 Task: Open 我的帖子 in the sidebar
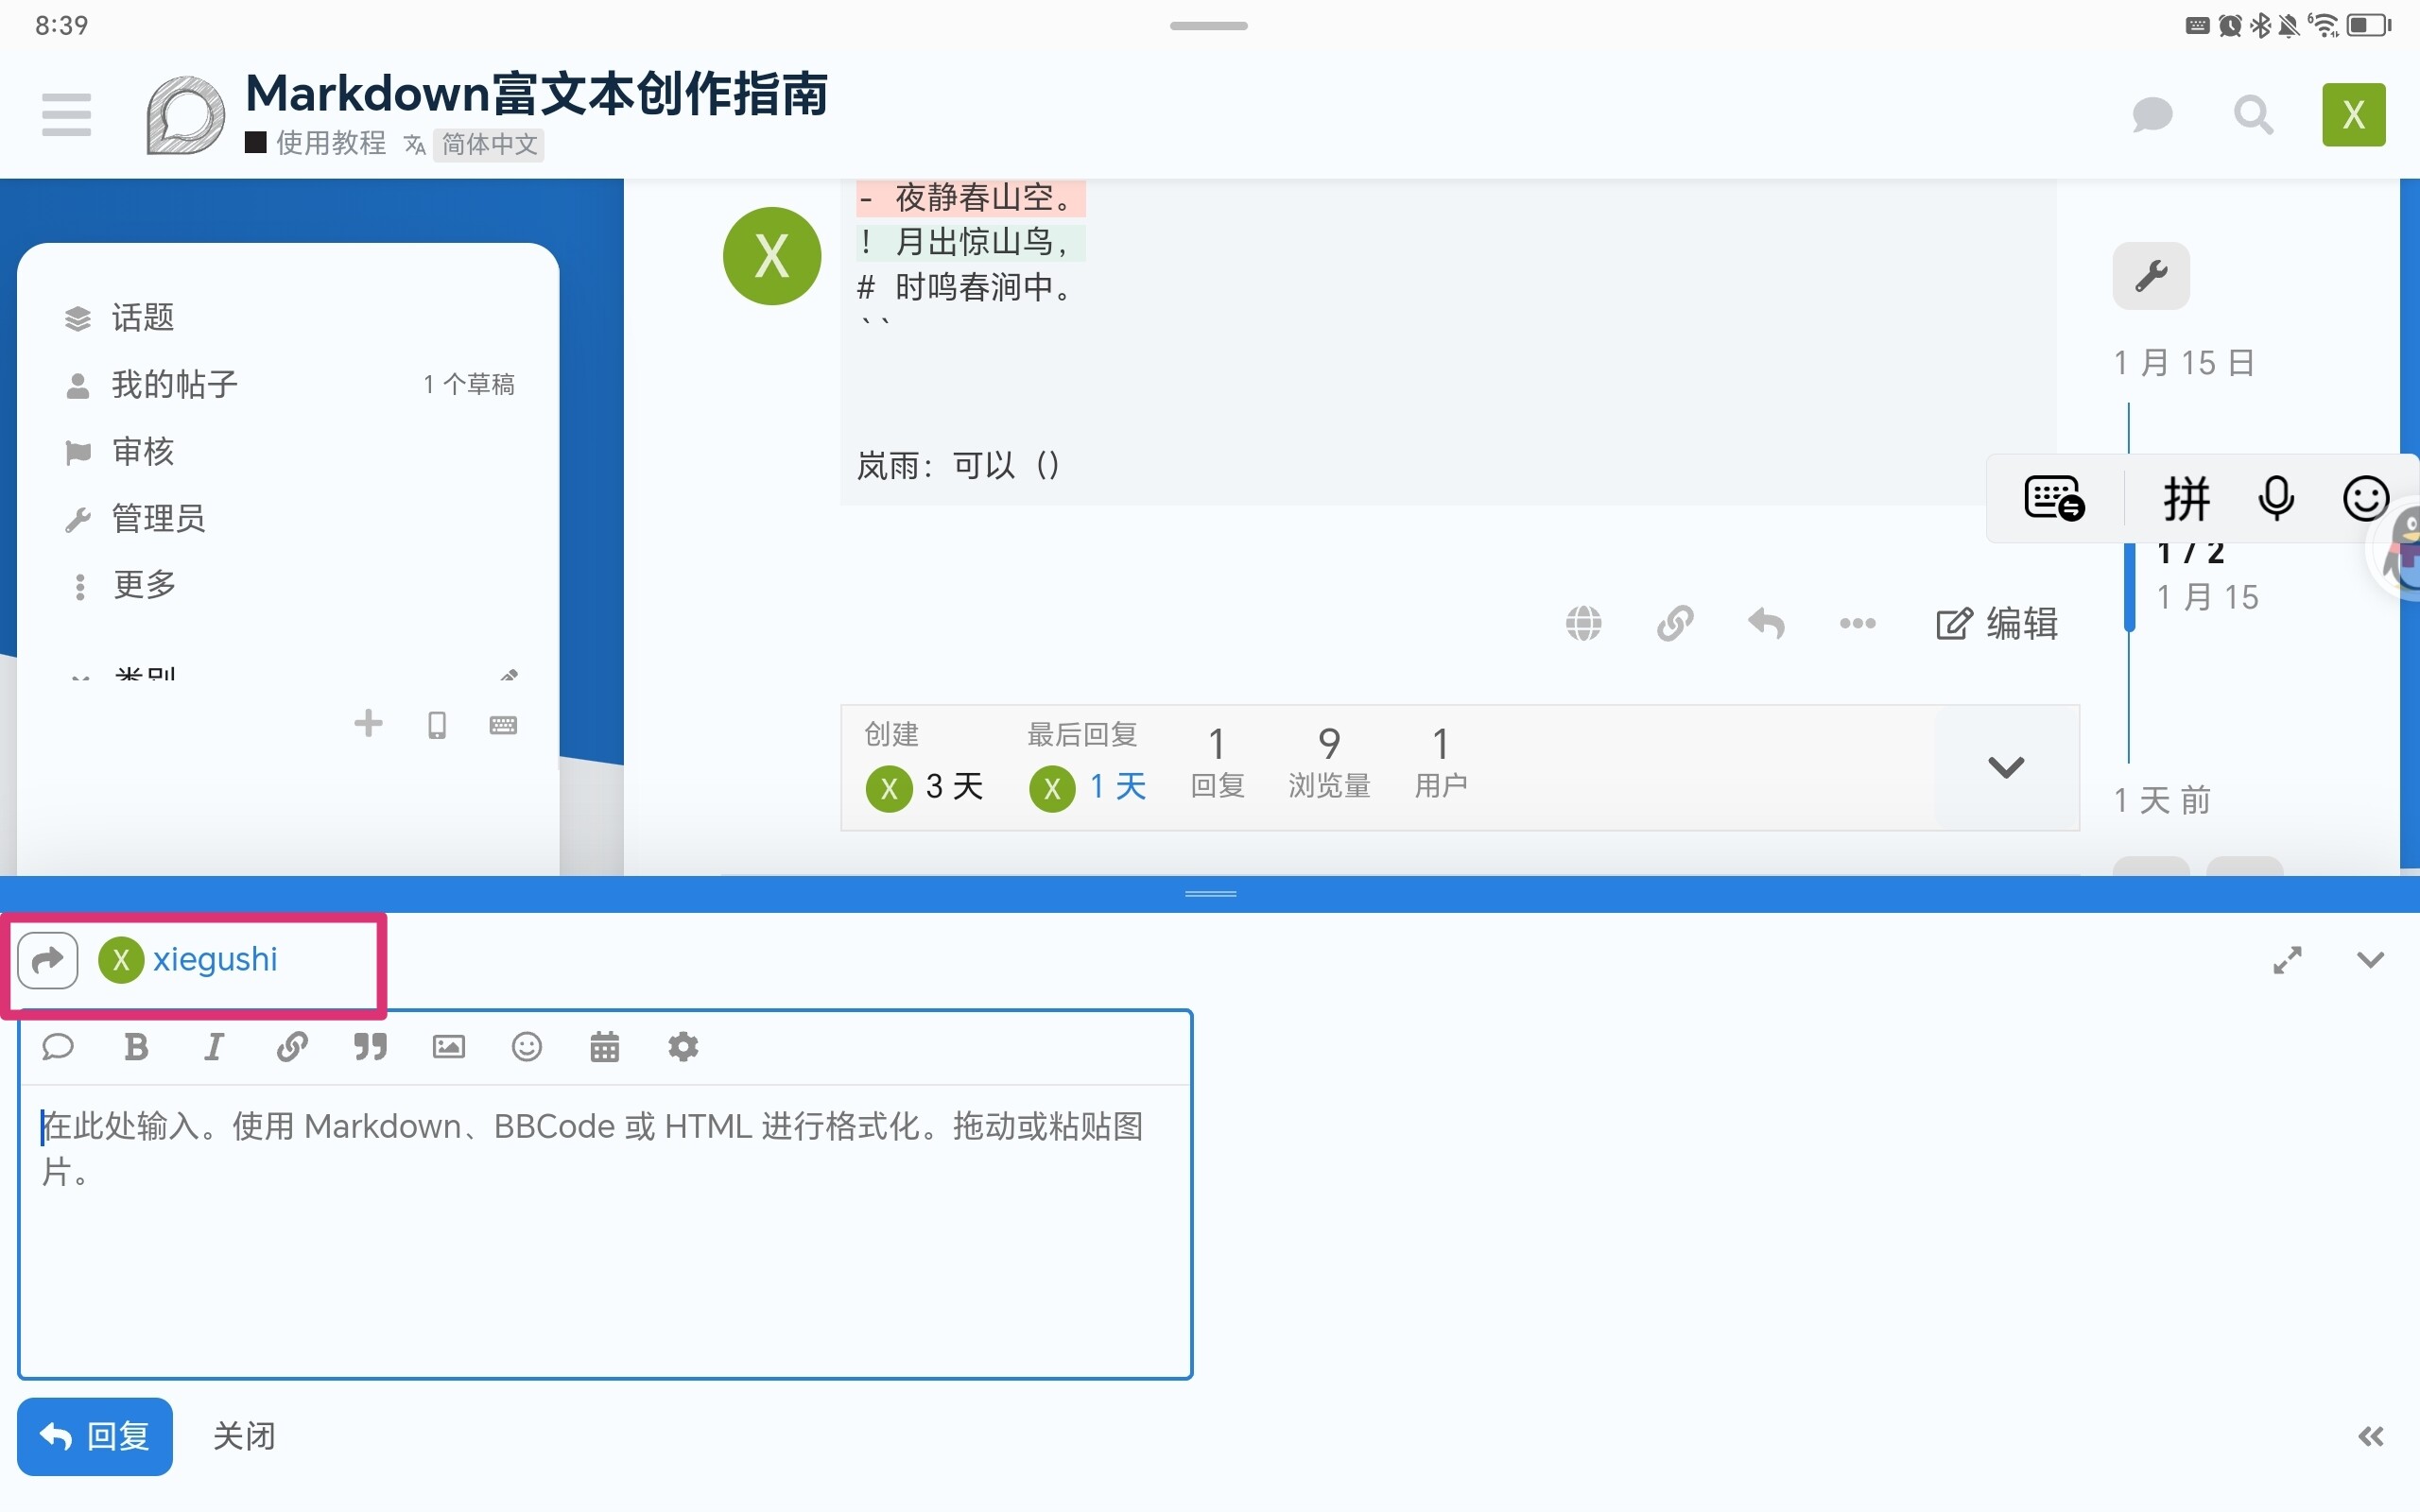point(175,384)
